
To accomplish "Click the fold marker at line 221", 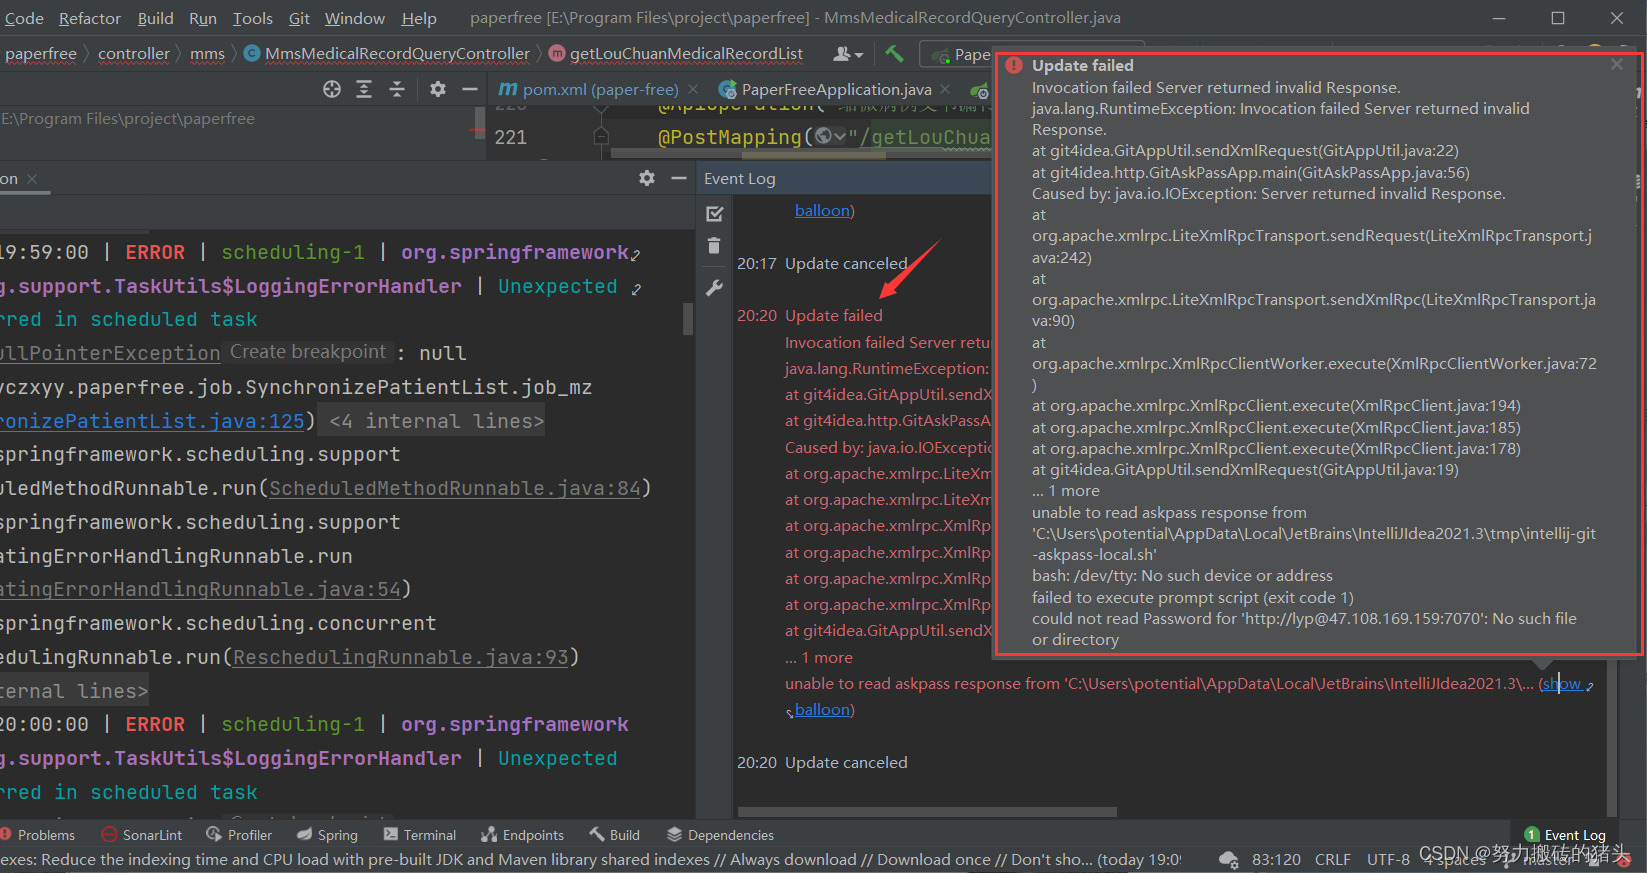I will [600, 135].
